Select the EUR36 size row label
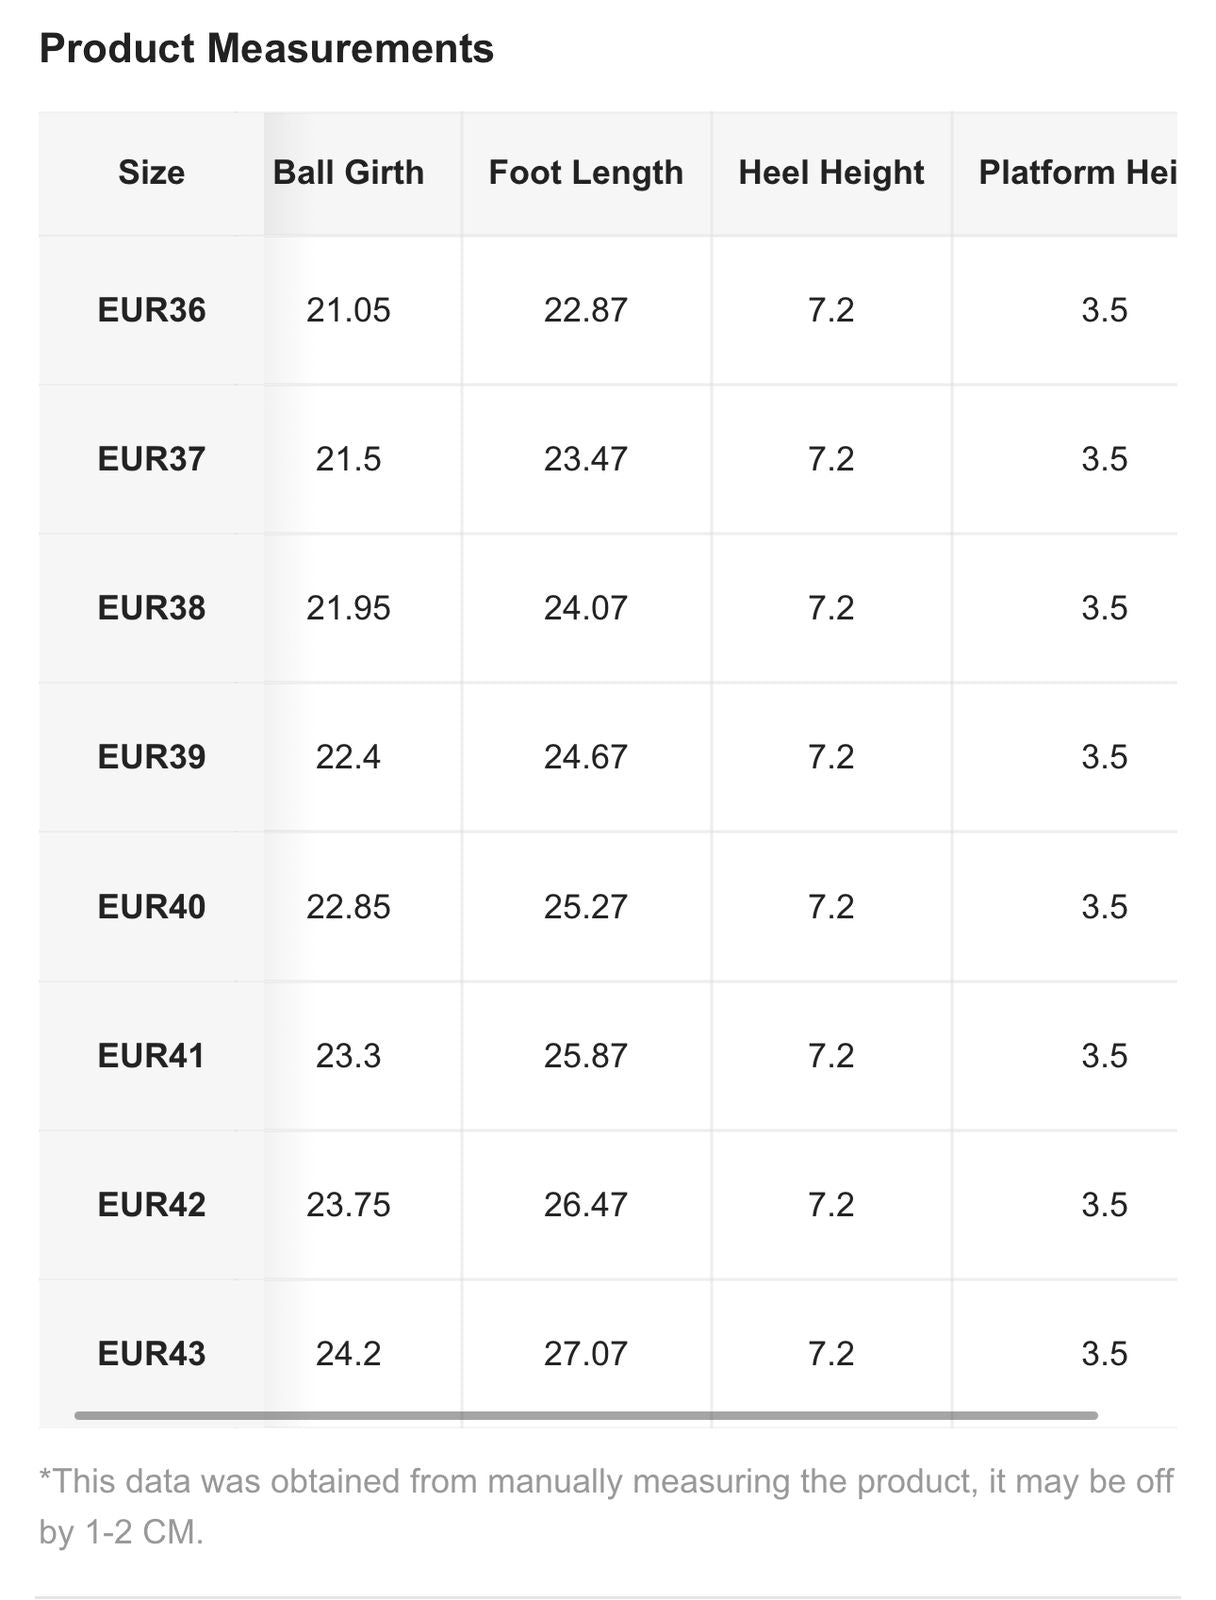 (151, 310)
